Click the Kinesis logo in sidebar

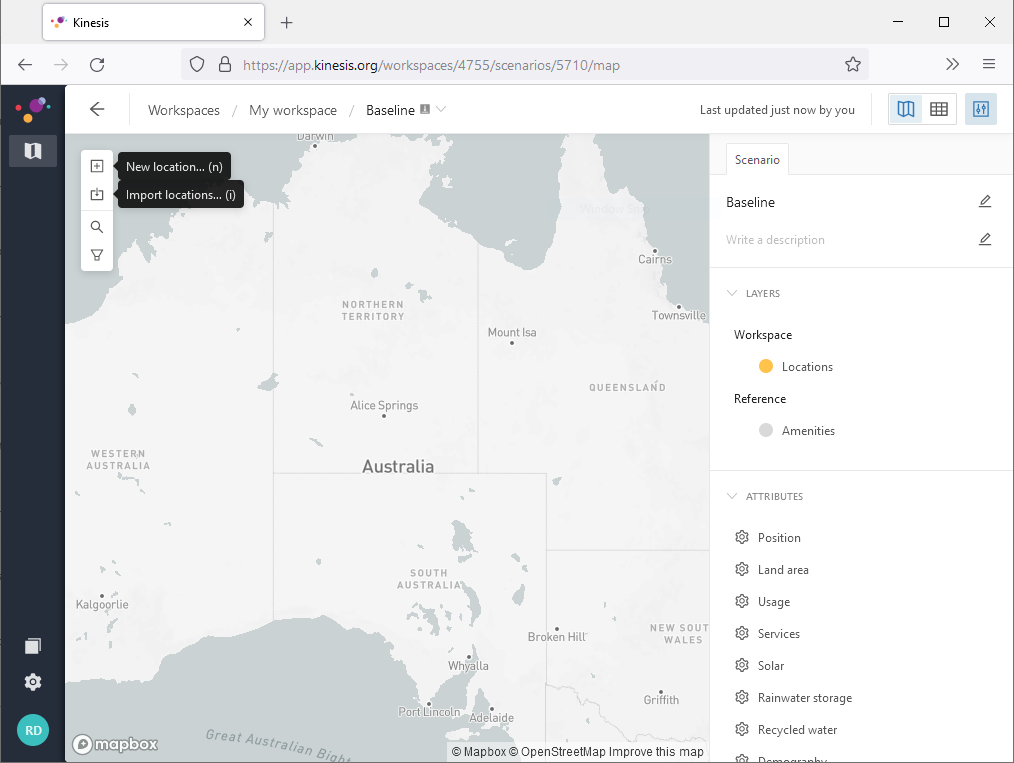32,109
